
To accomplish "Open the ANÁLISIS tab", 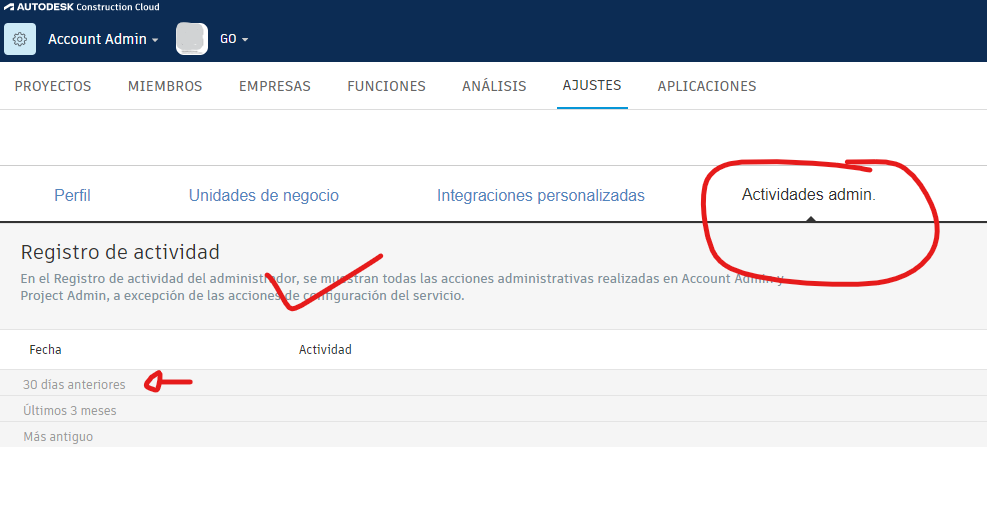I will coord(494,86).
